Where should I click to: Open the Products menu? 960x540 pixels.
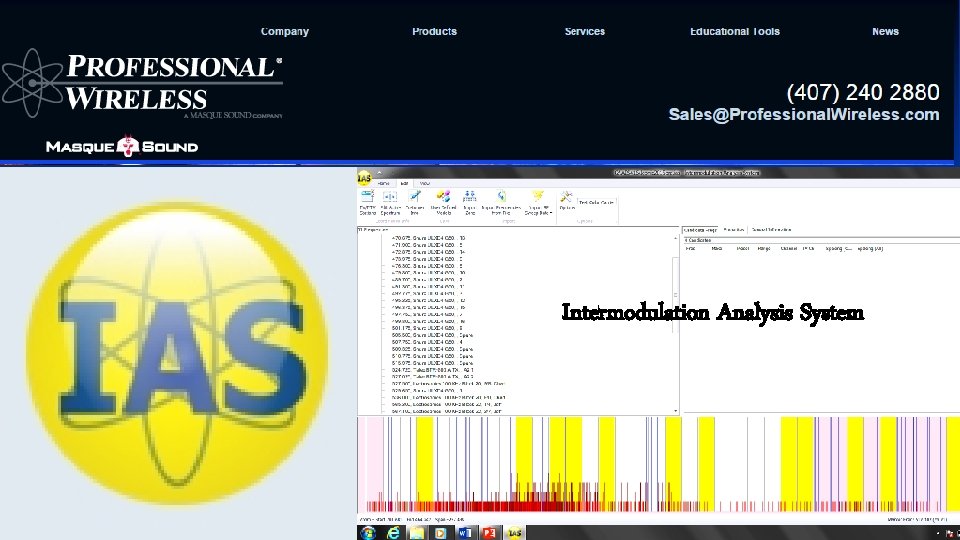pyautogui.click(x=434, y=31)
